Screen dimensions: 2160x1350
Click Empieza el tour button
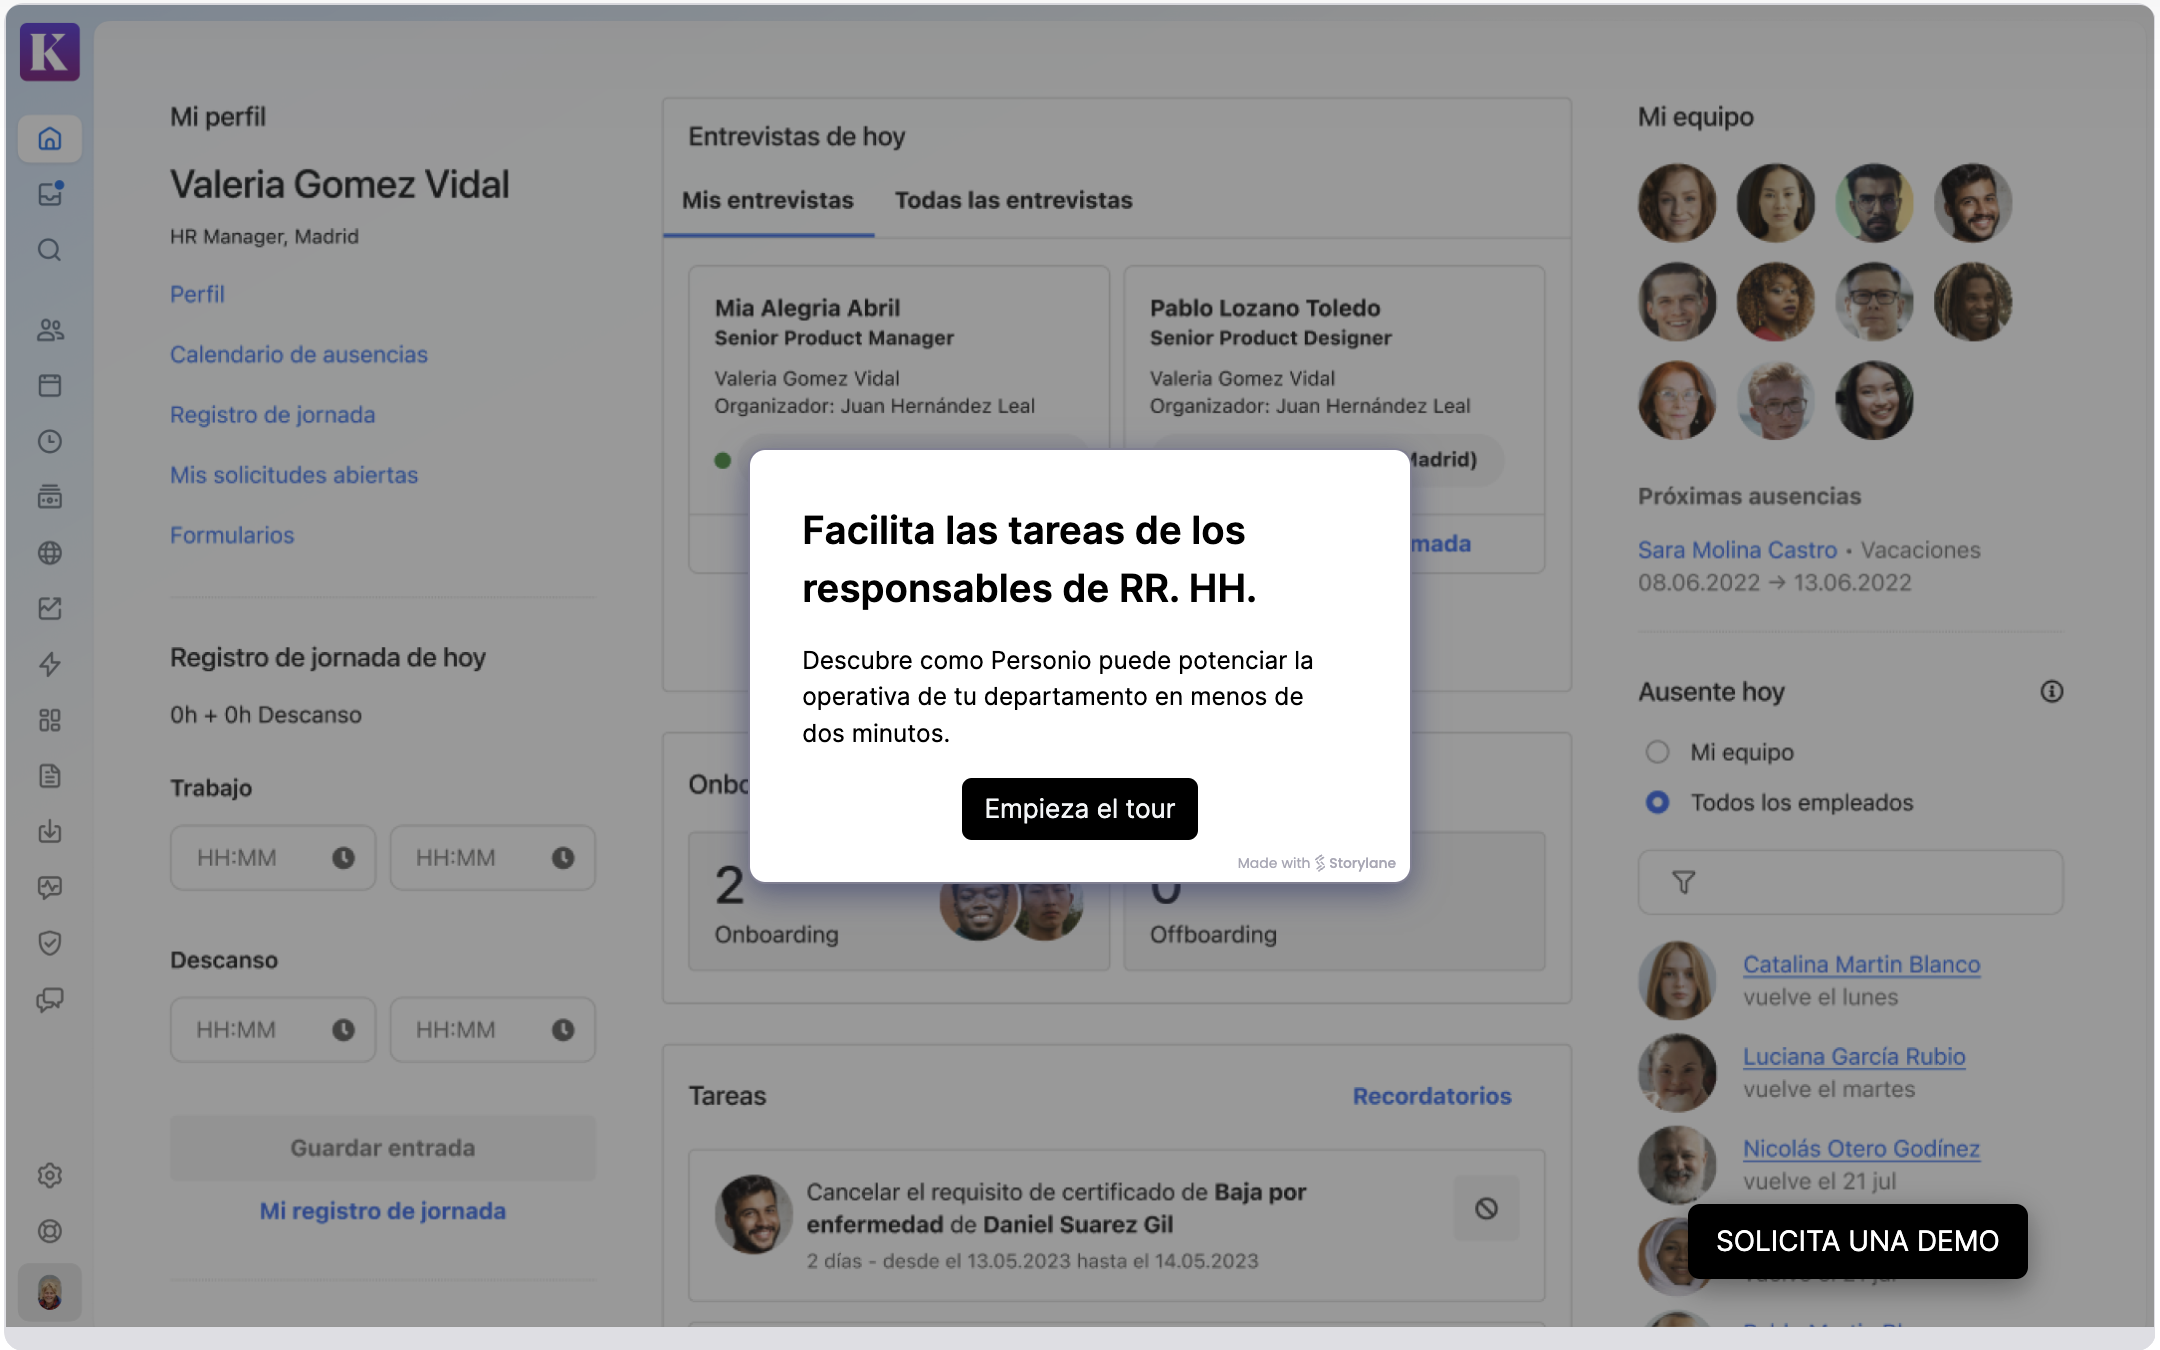[1079, 807]
